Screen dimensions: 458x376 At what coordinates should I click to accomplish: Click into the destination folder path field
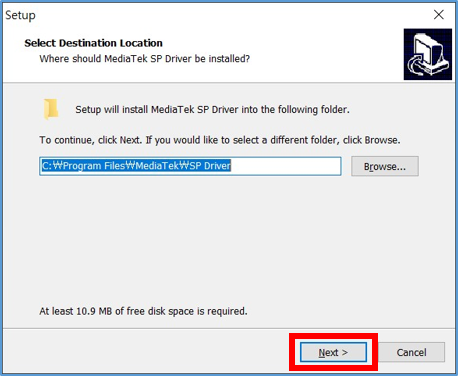tap(190, 166)
